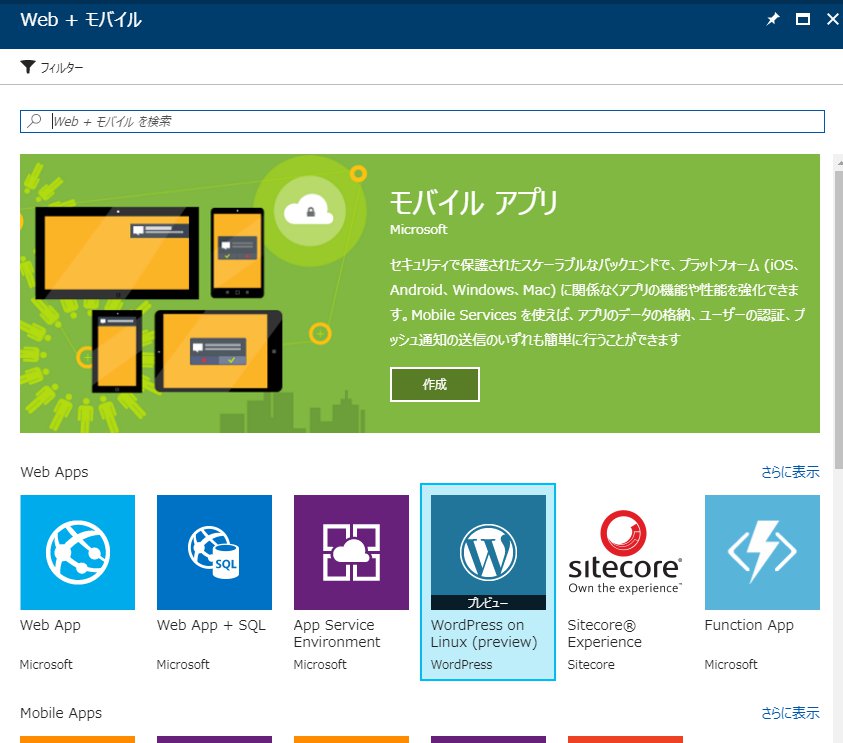Viewport: 843px width, 743px height.
Task: Close the Web + モバイル blade
Action: (832, 20)
